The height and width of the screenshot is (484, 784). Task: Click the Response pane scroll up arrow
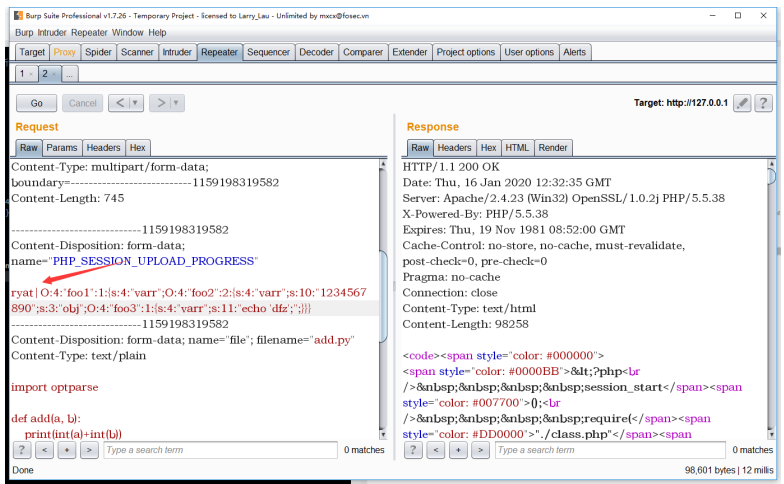tap(772, 164)
